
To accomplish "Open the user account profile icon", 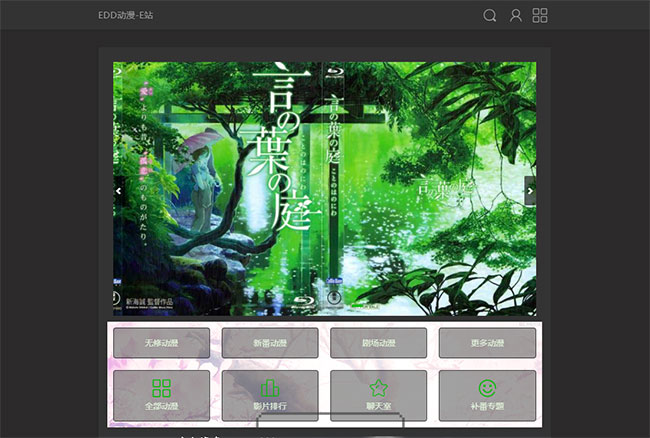I will pos(516,15).
